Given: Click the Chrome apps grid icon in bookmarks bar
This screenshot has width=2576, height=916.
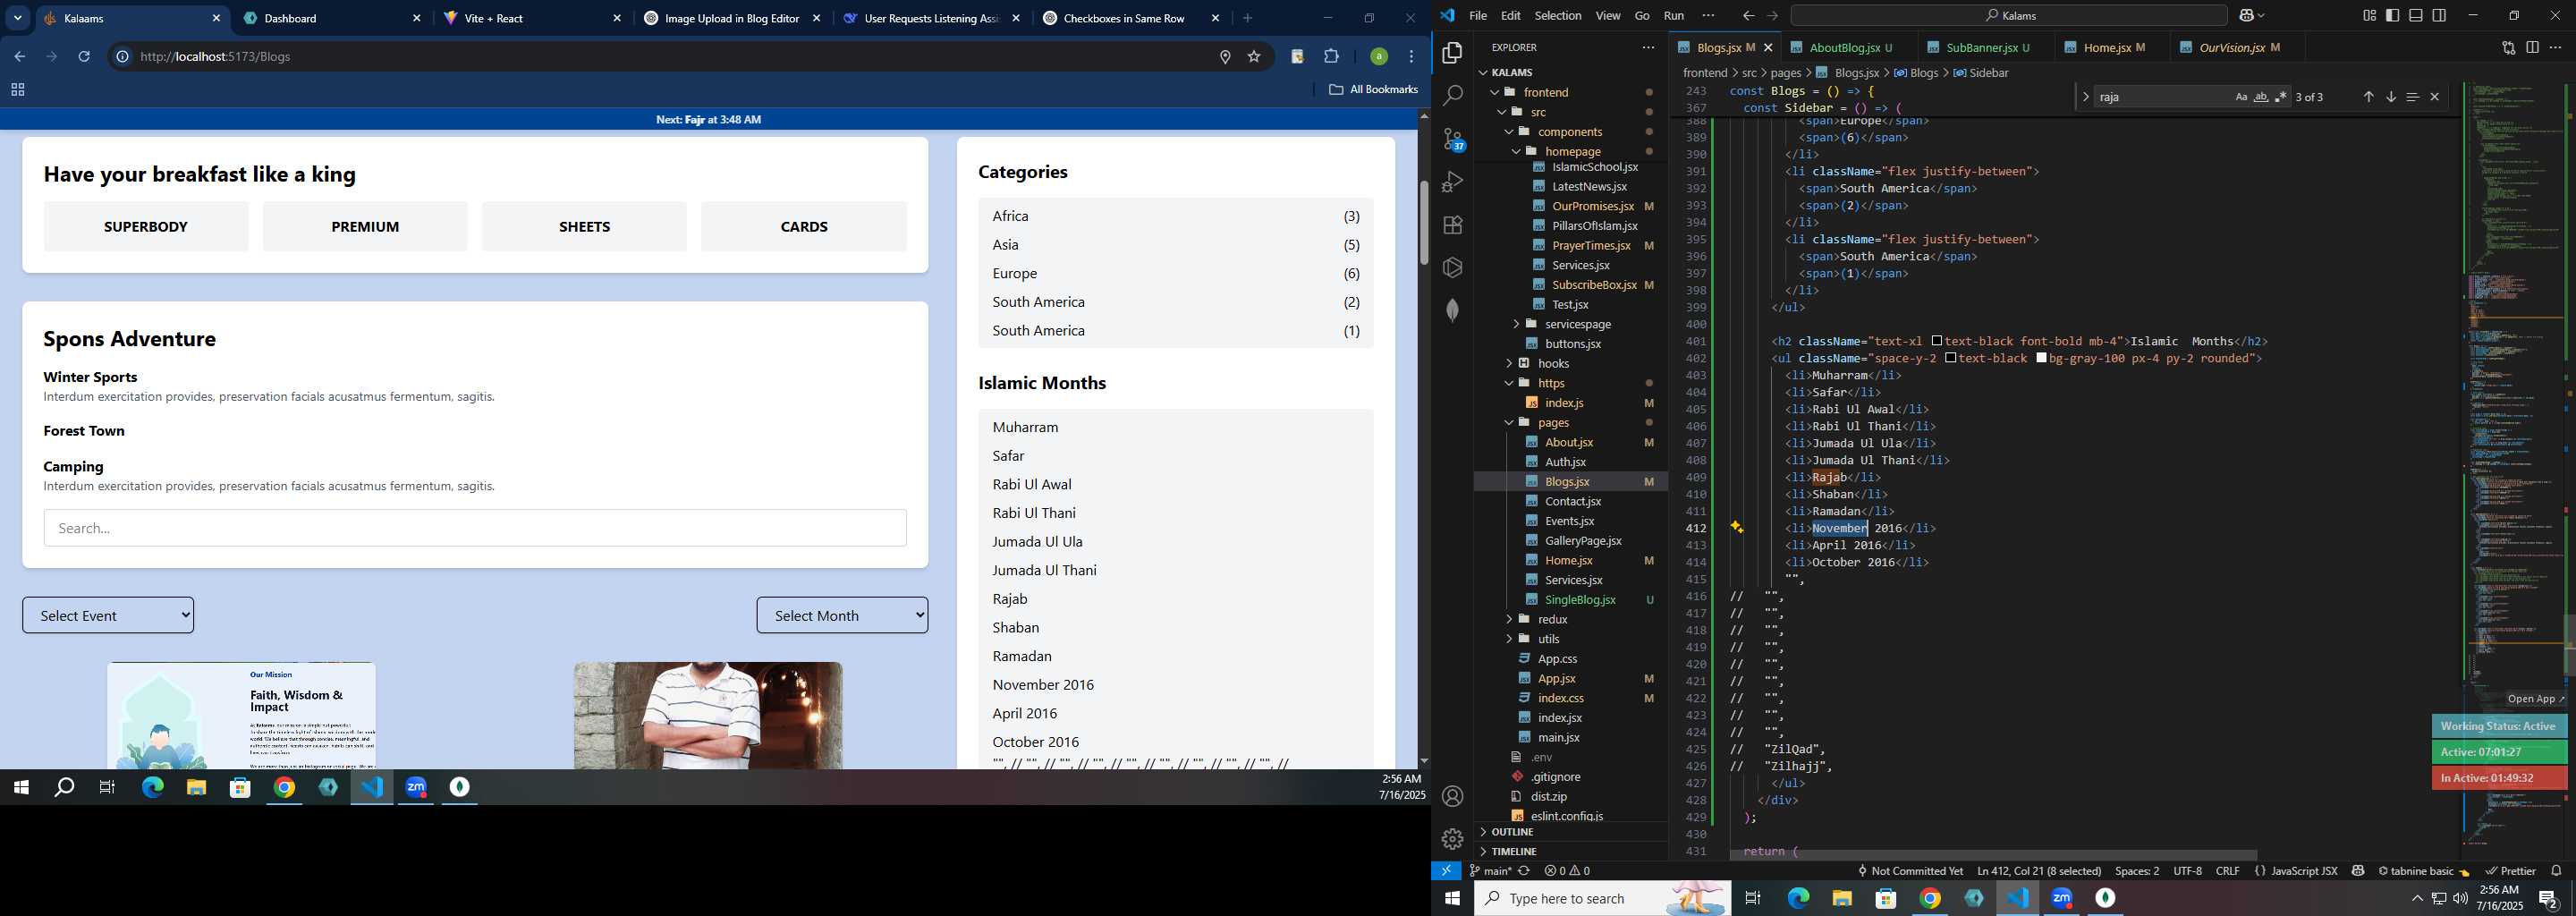Looking at the screenshot, I should pos(17,89).
